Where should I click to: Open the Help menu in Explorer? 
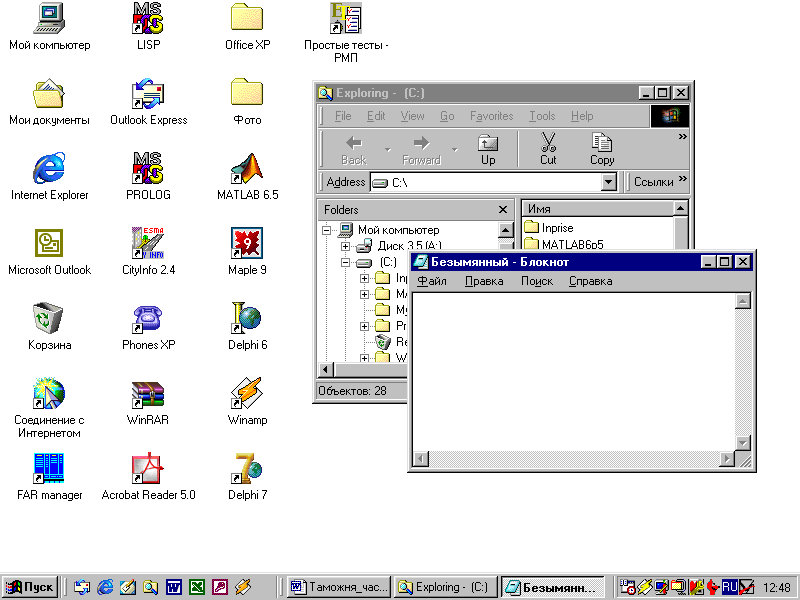(x=582, y=116)
